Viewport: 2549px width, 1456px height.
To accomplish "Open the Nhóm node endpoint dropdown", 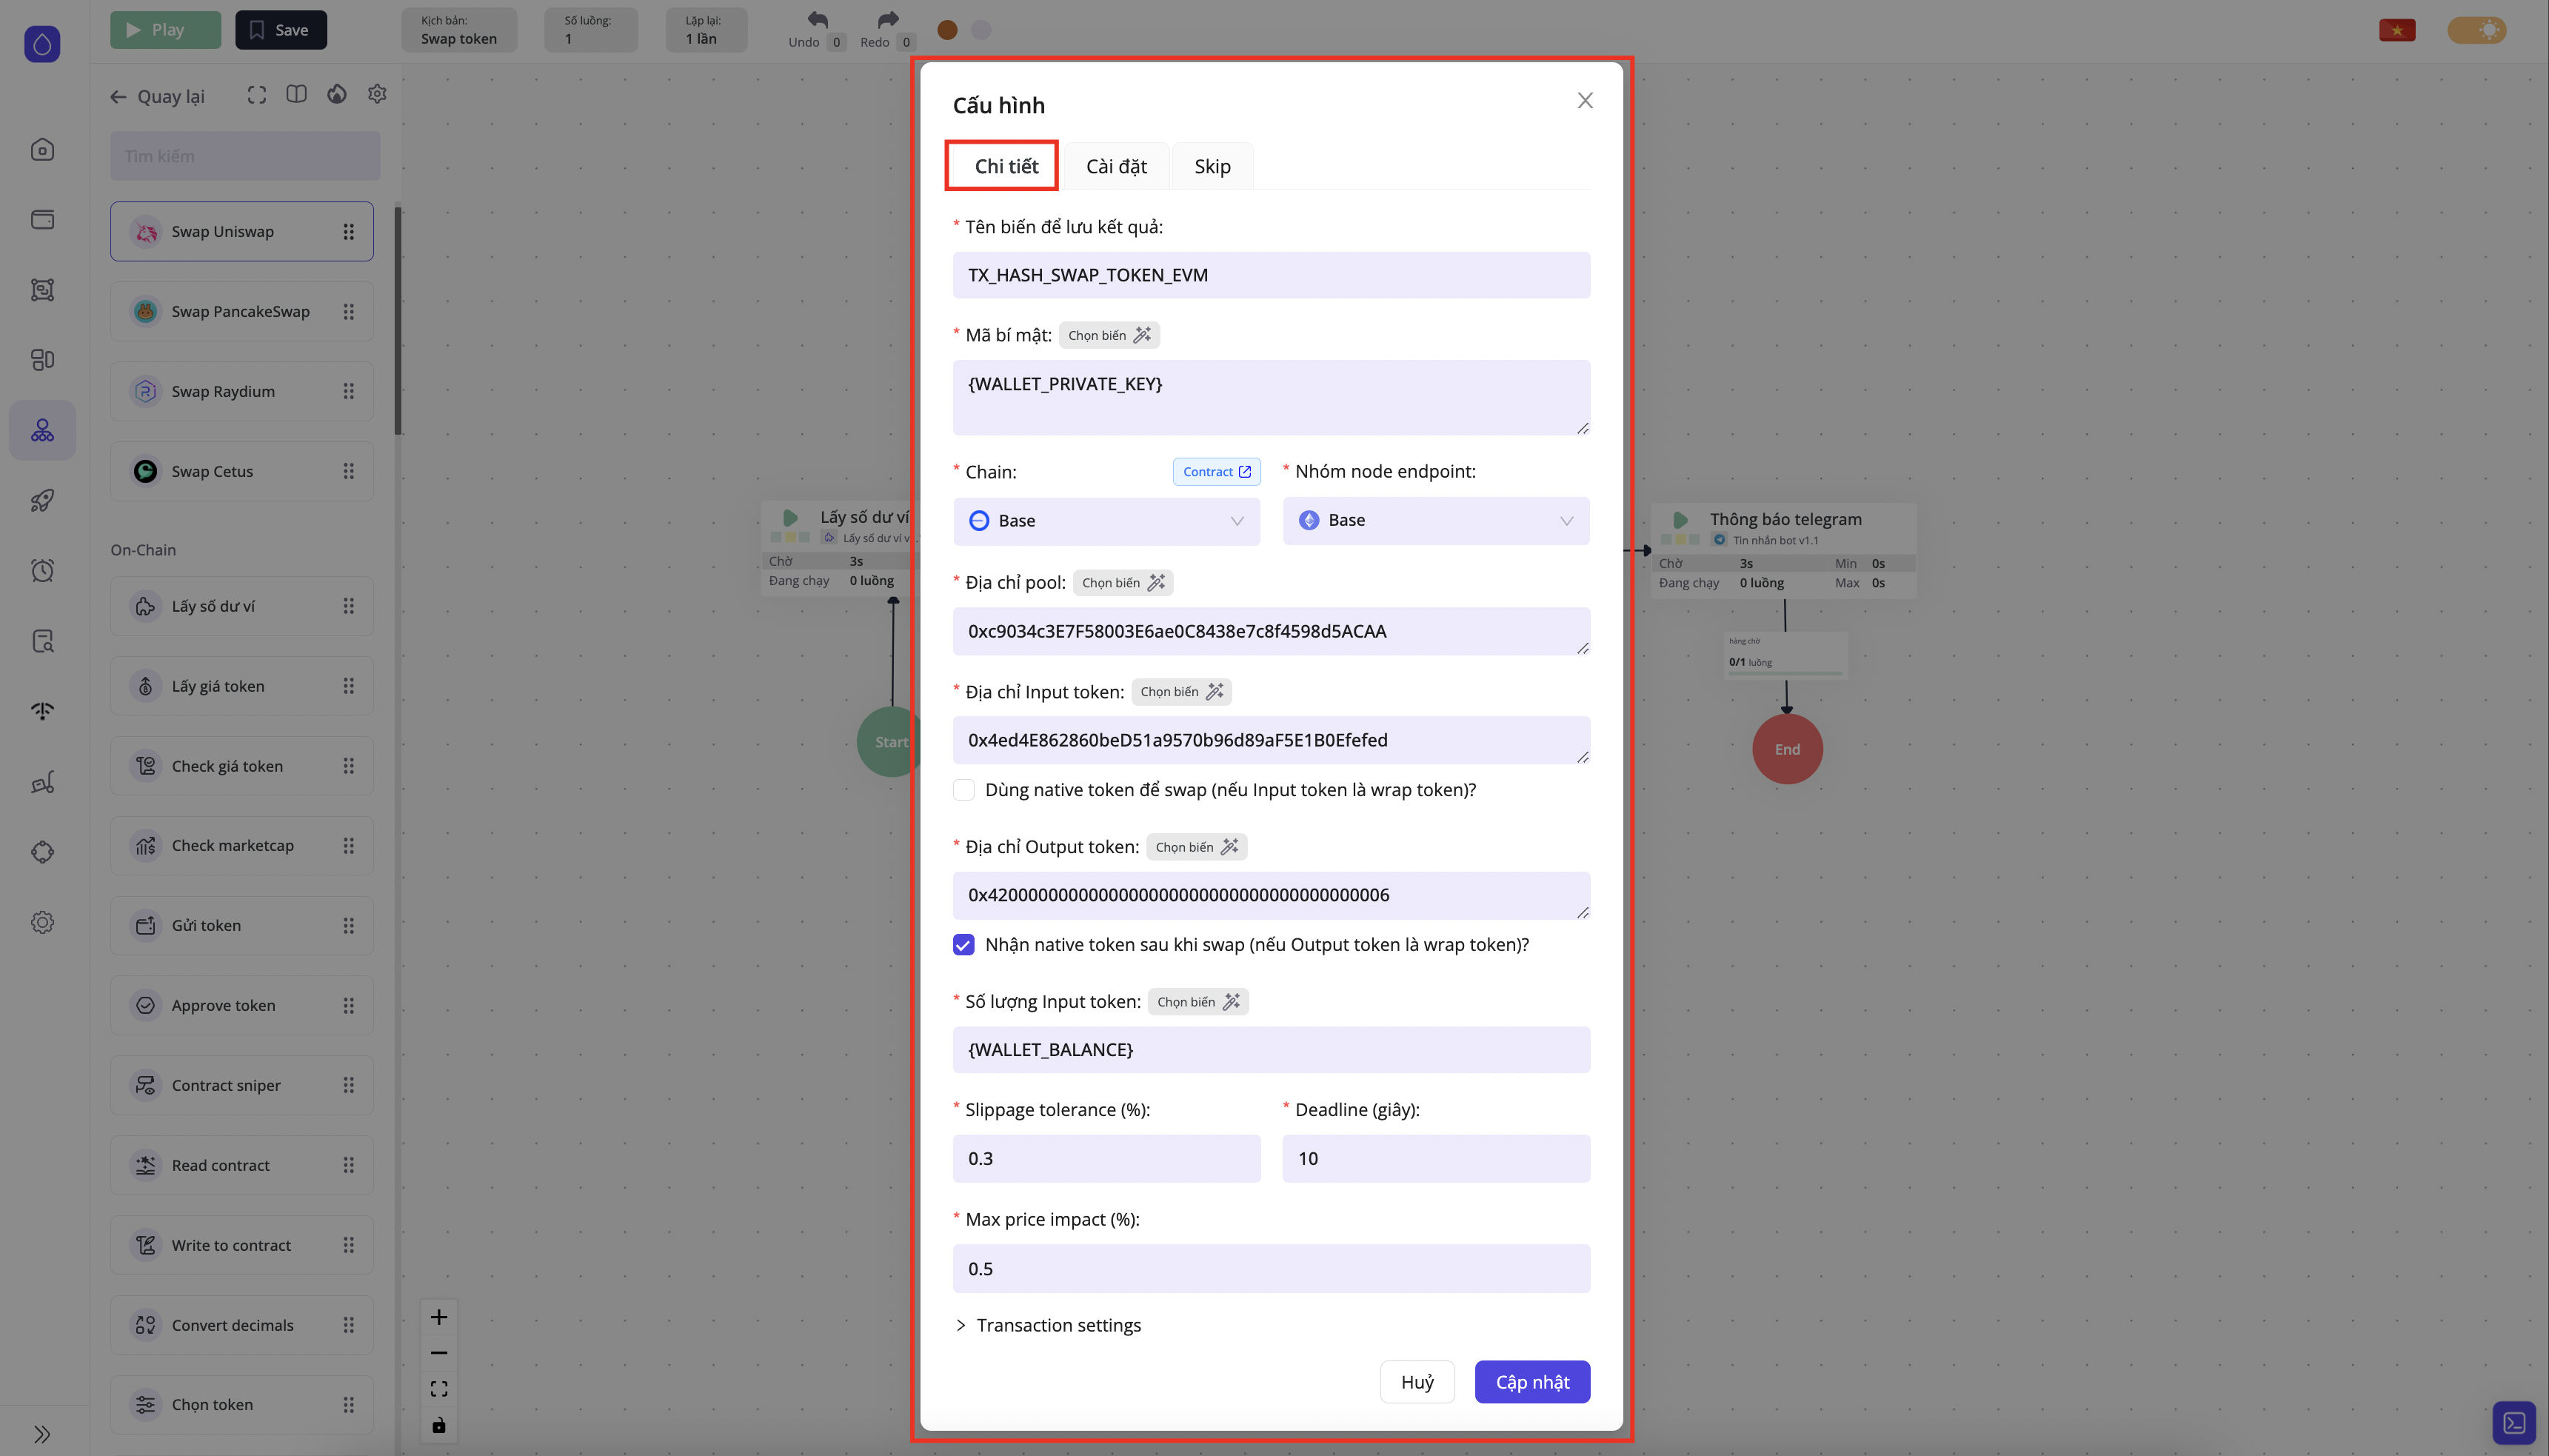I will [1436, 521].
